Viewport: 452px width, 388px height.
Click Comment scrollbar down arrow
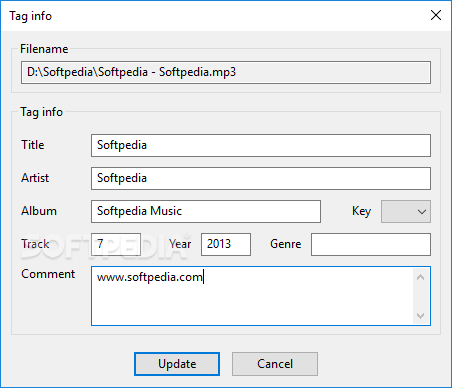(x=421, y=315)
